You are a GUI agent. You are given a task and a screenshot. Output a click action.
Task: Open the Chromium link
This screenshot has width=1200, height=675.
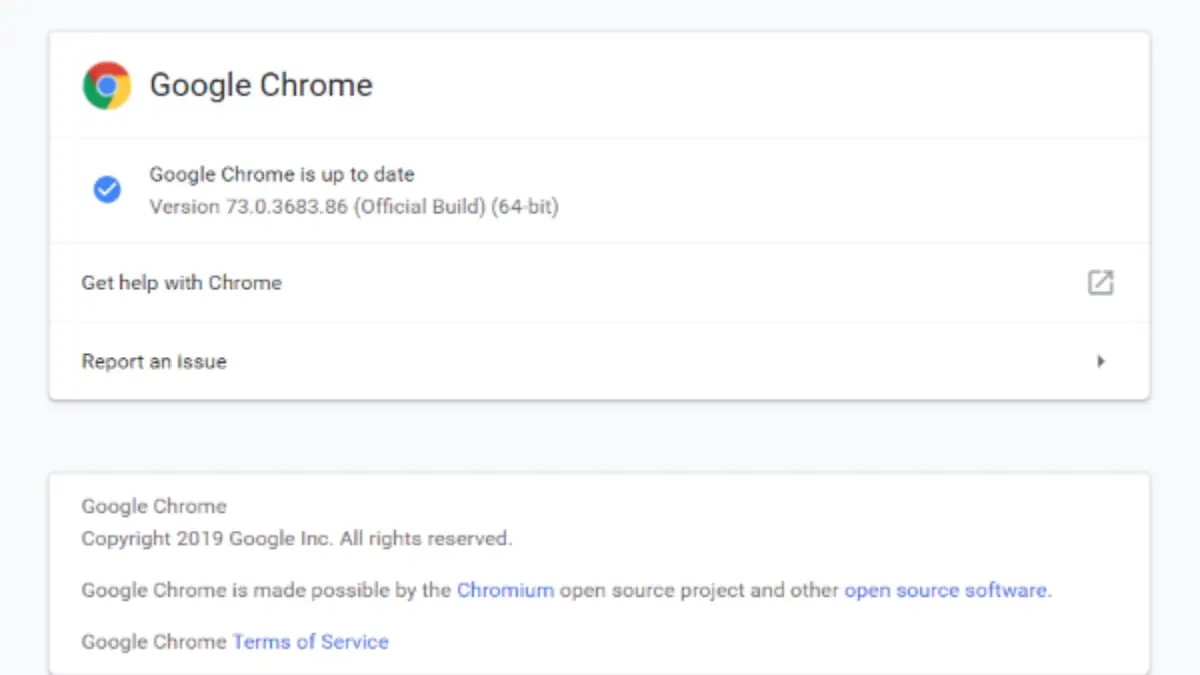pyautogui.click(x=505, y=590)
